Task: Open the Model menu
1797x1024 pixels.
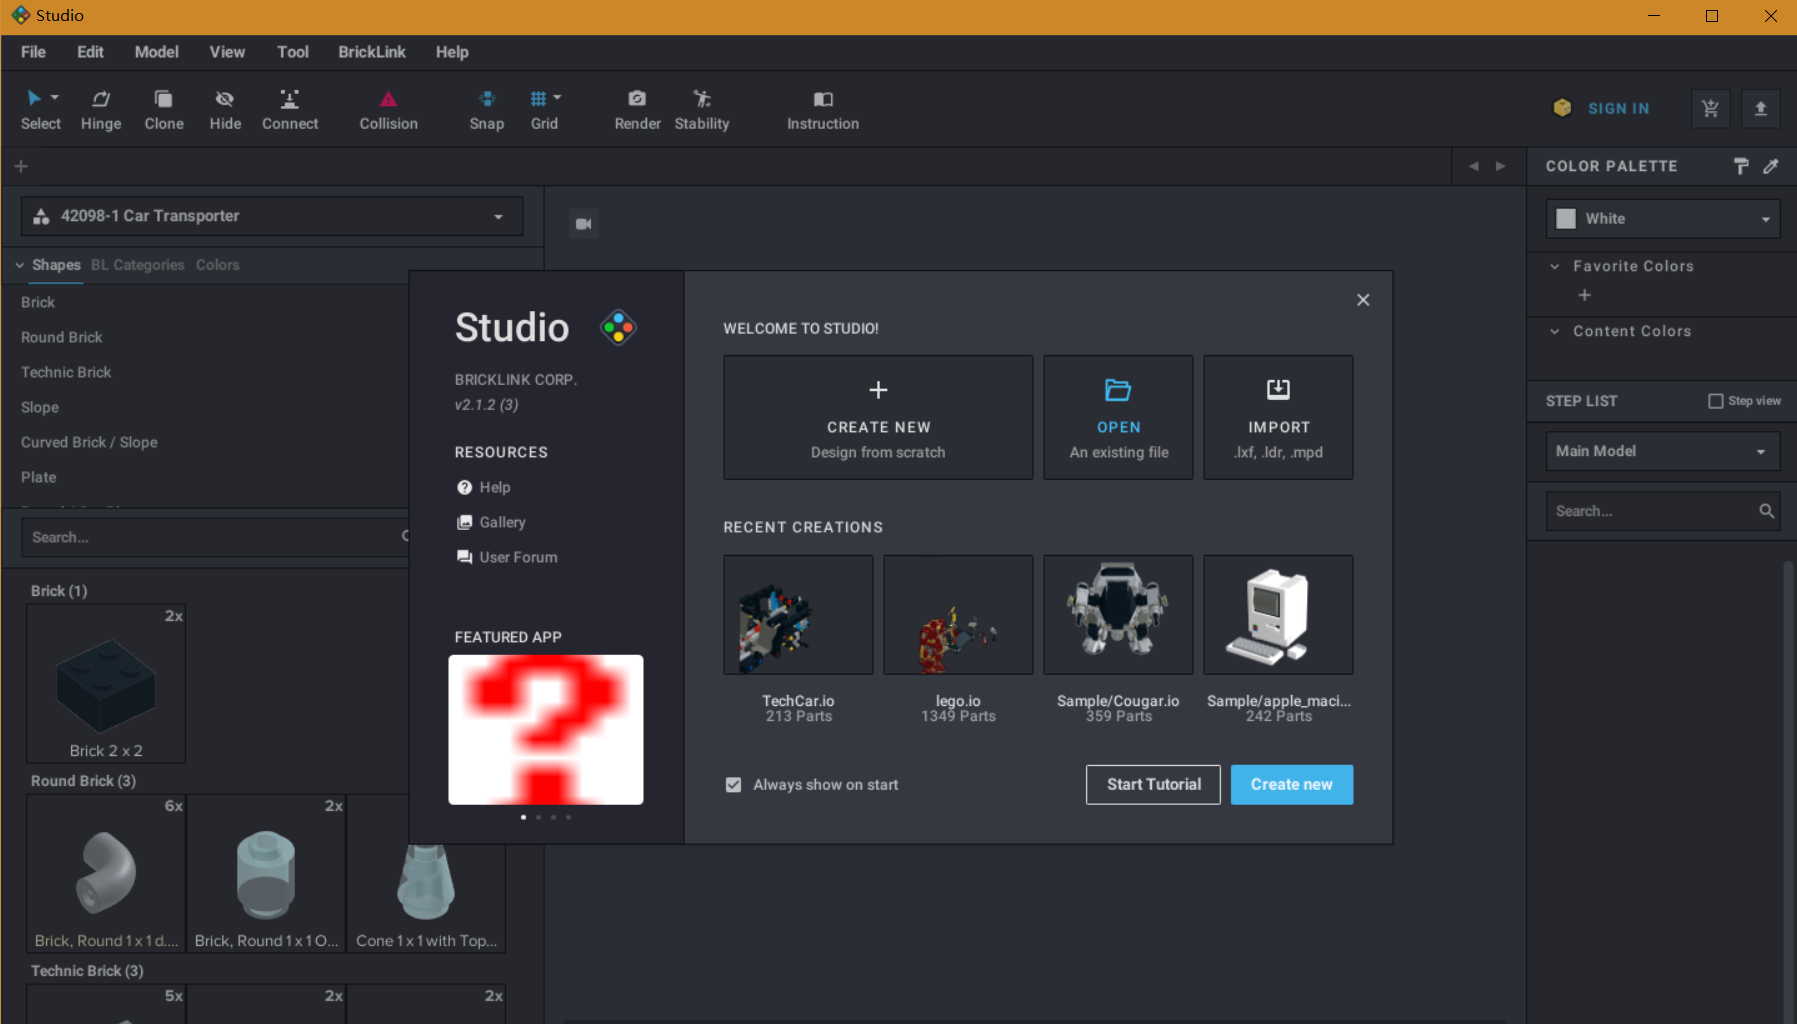Action: 157,52
